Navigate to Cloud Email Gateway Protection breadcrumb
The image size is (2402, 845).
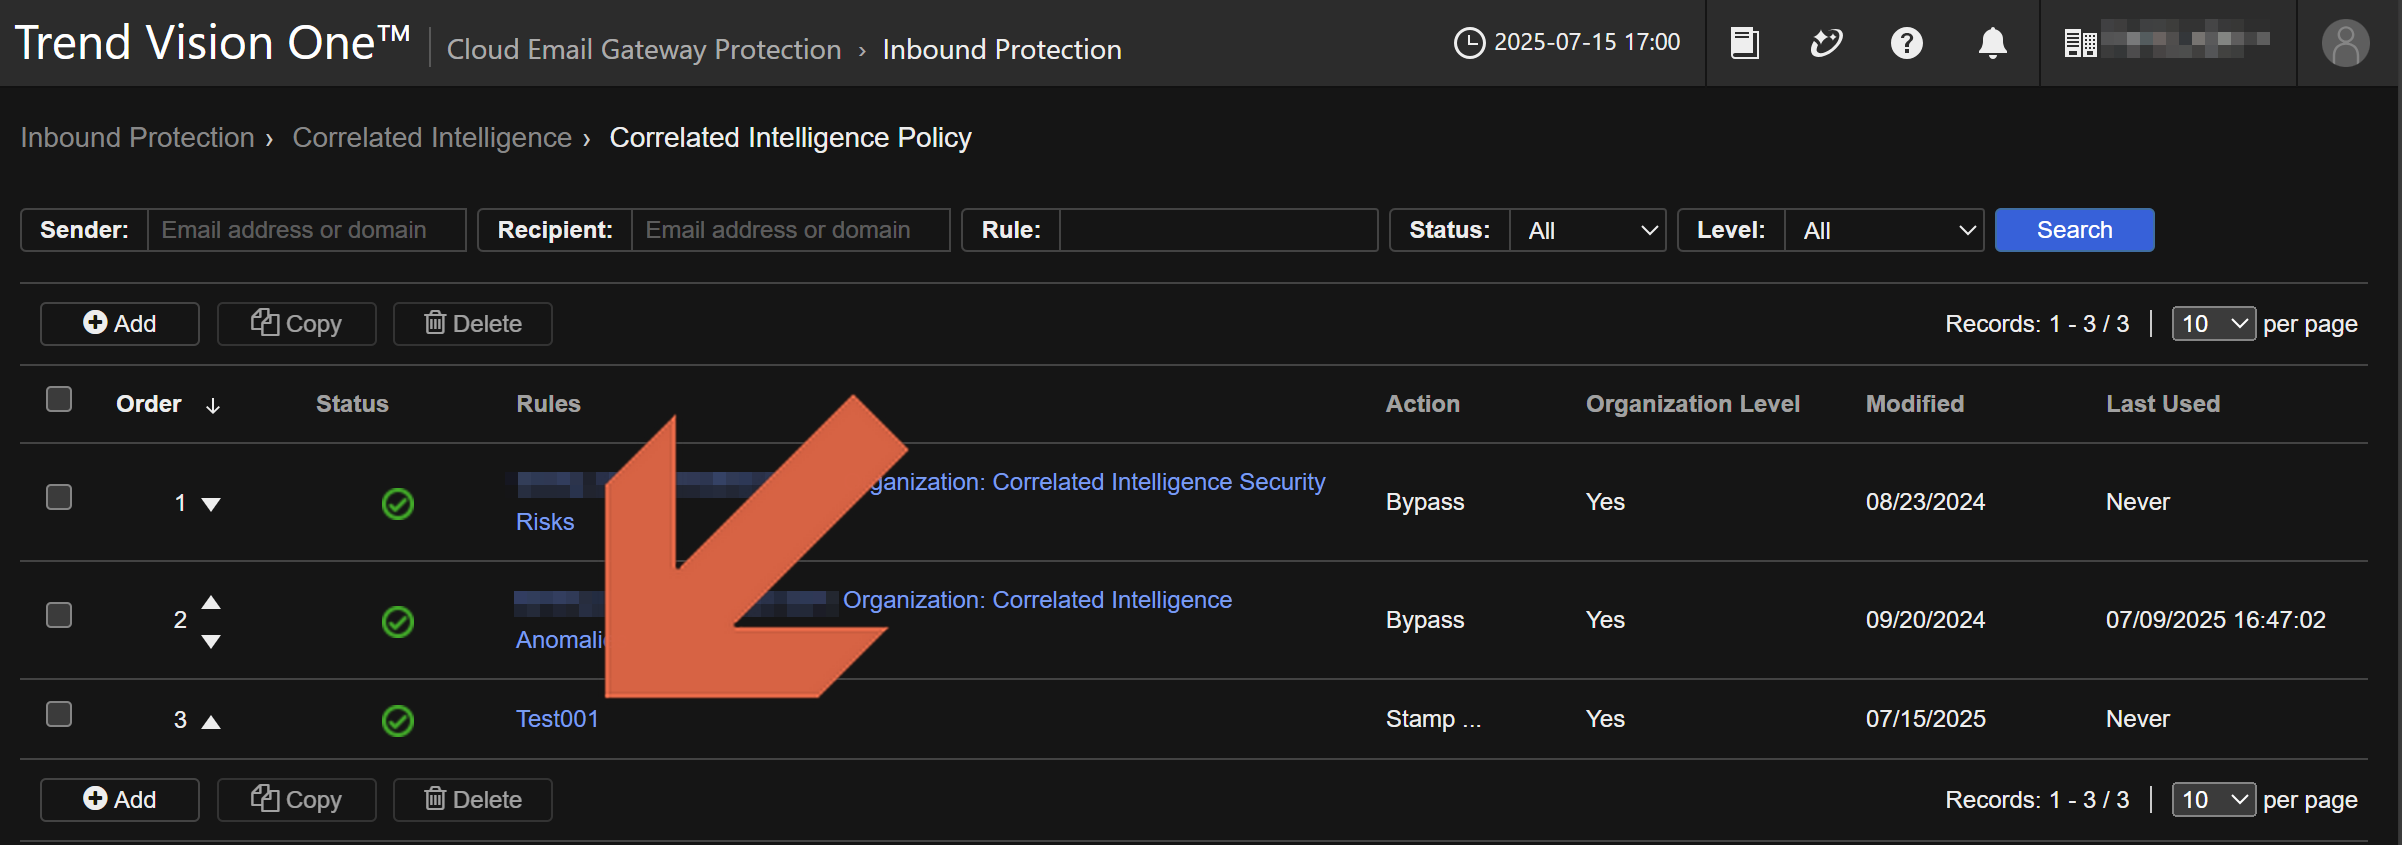[644, 50]
